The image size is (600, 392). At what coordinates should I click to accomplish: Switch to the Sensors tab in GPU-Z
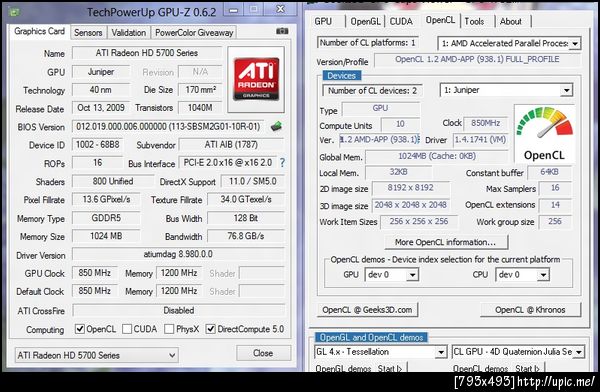tap(88, 33)
